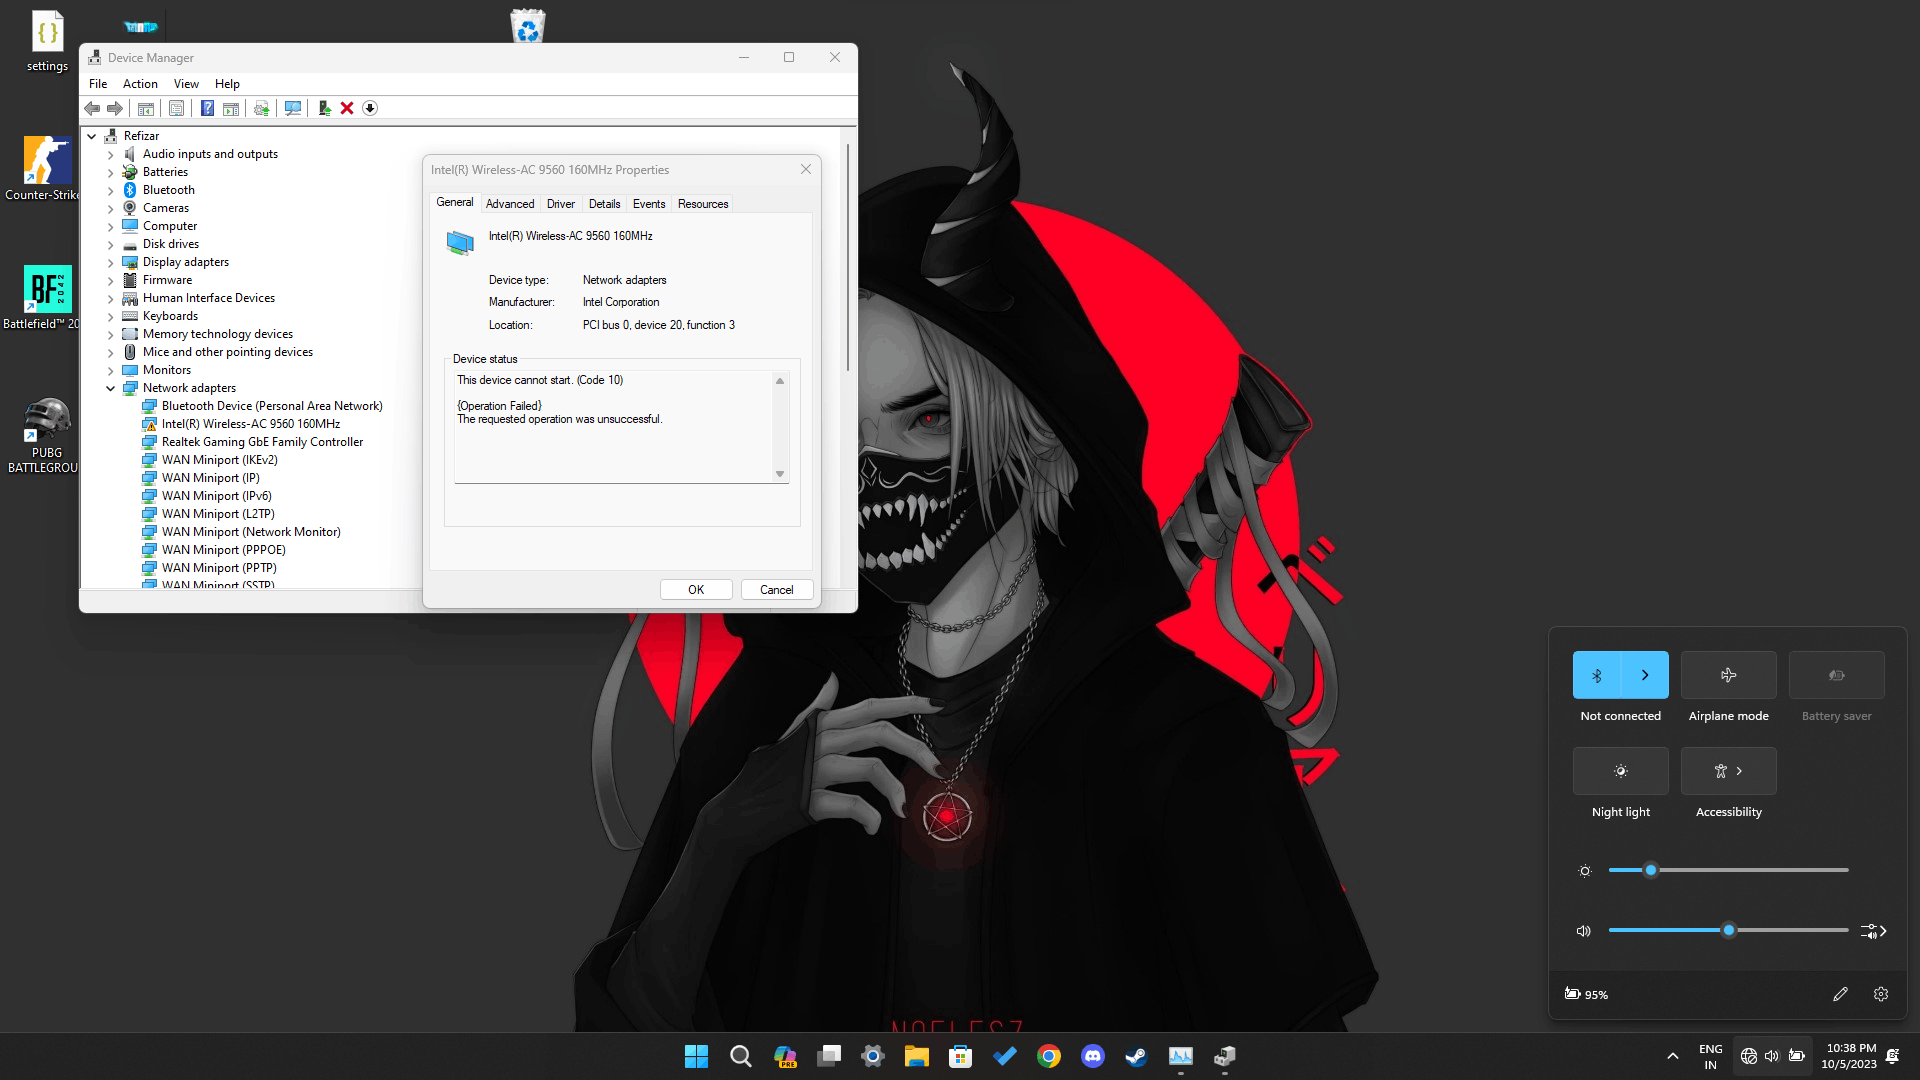Click Cancel in the Wireless-AC properties dialog
This screenshot has height=1080, width=1920.
pyautogui.click(x=777, y=589)
